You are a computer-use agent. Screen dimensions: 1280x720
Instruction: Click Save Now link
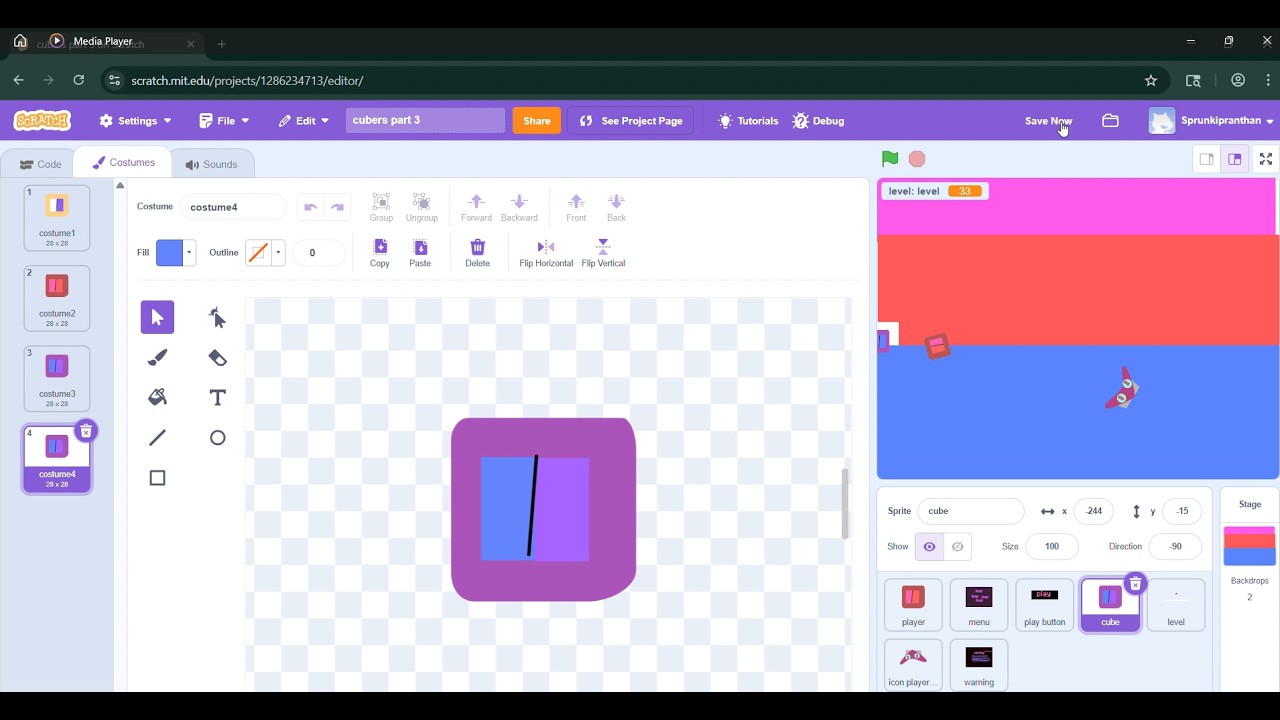1048,120
